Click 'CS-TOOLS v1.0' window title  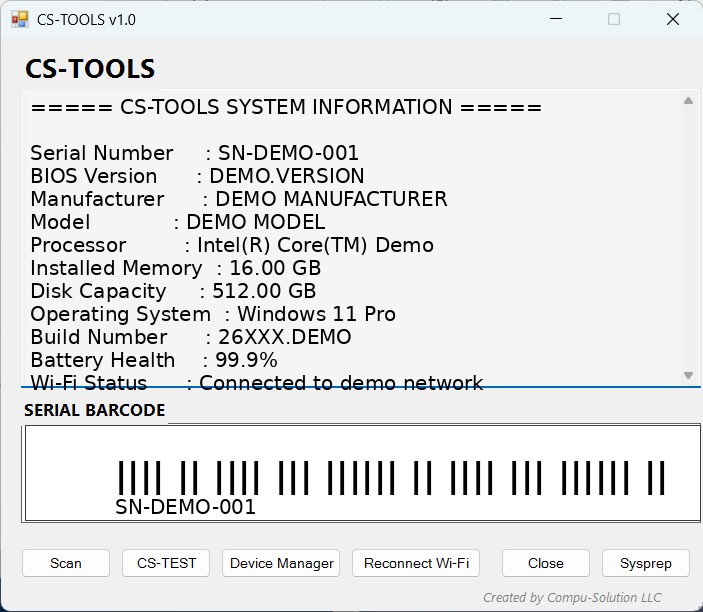pyautogui.click(x=86, y=20)
